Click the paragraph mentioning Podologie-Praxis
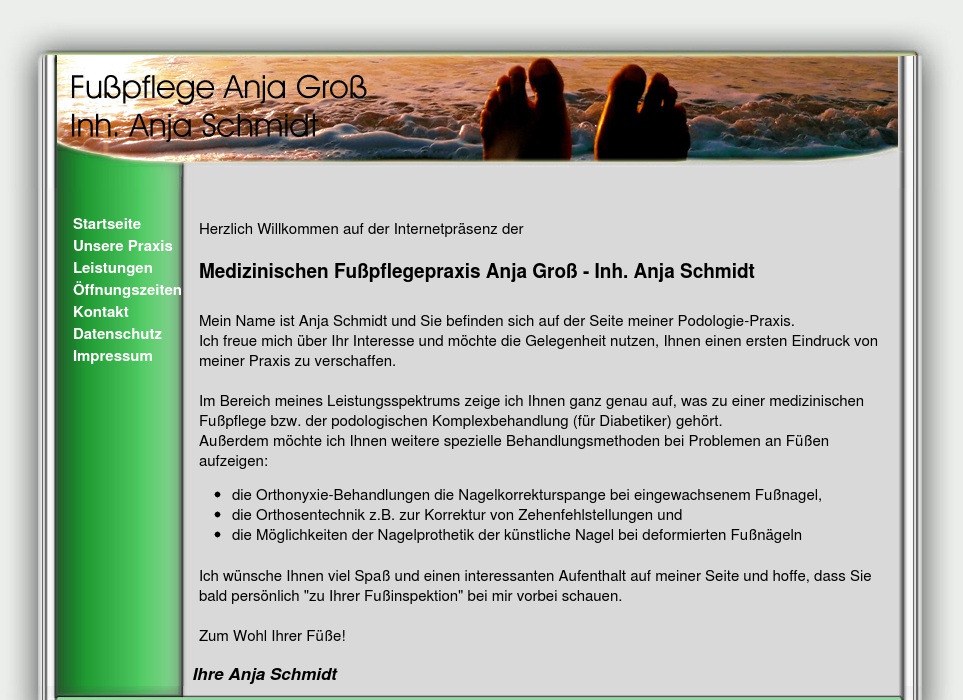 click(496, 320)
